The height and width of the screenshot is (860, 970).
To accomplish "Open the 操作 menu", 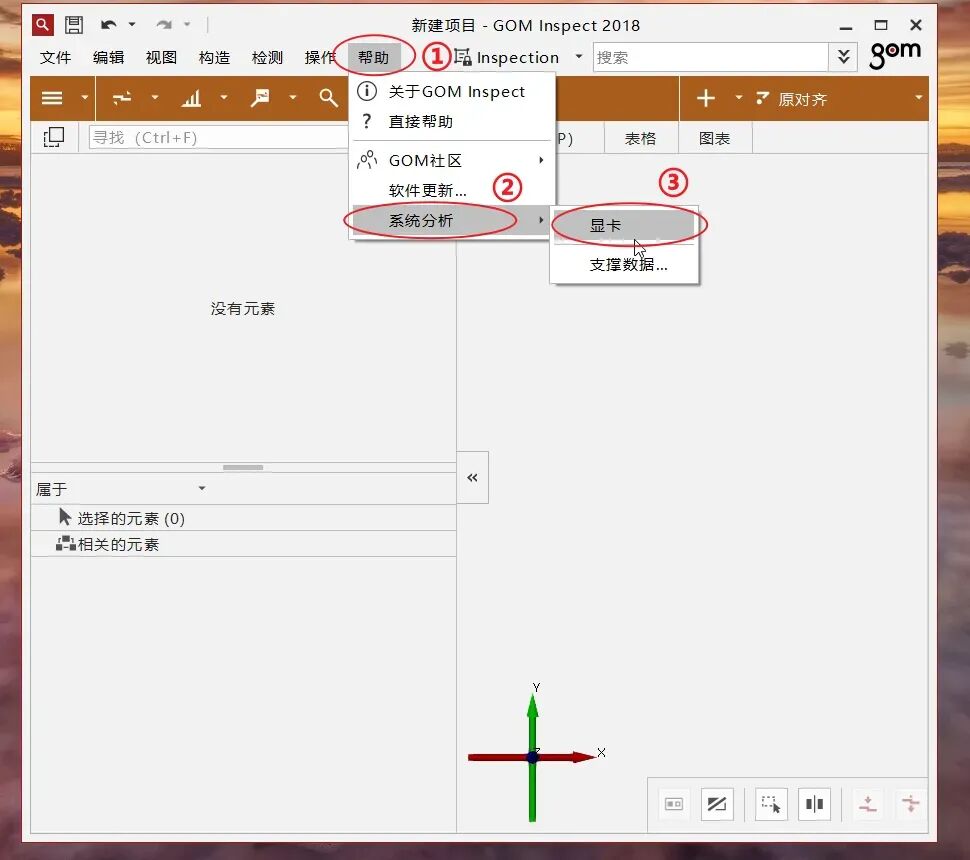I will pos(320,58).
